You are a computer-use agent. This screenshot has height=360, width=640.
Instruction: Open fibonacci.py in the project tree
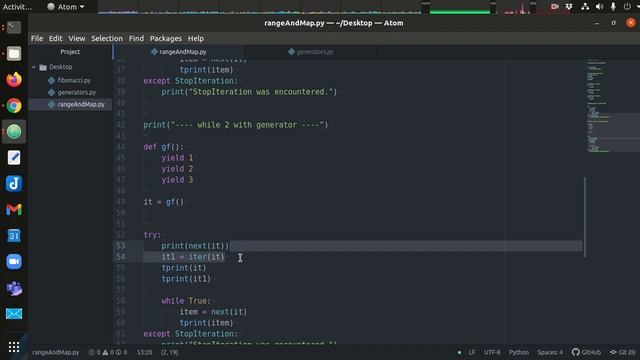click(74, 80)
